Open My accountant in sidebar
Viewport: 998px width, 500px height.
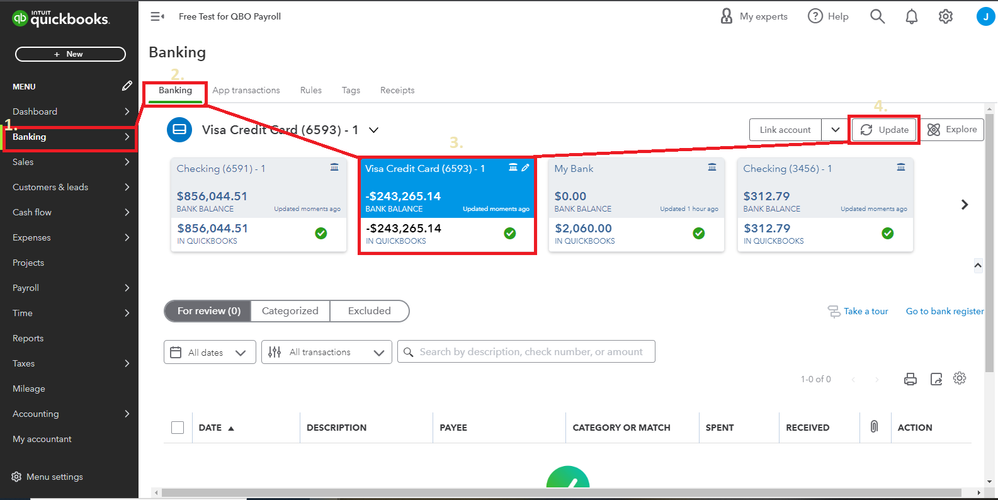[69, 439]
